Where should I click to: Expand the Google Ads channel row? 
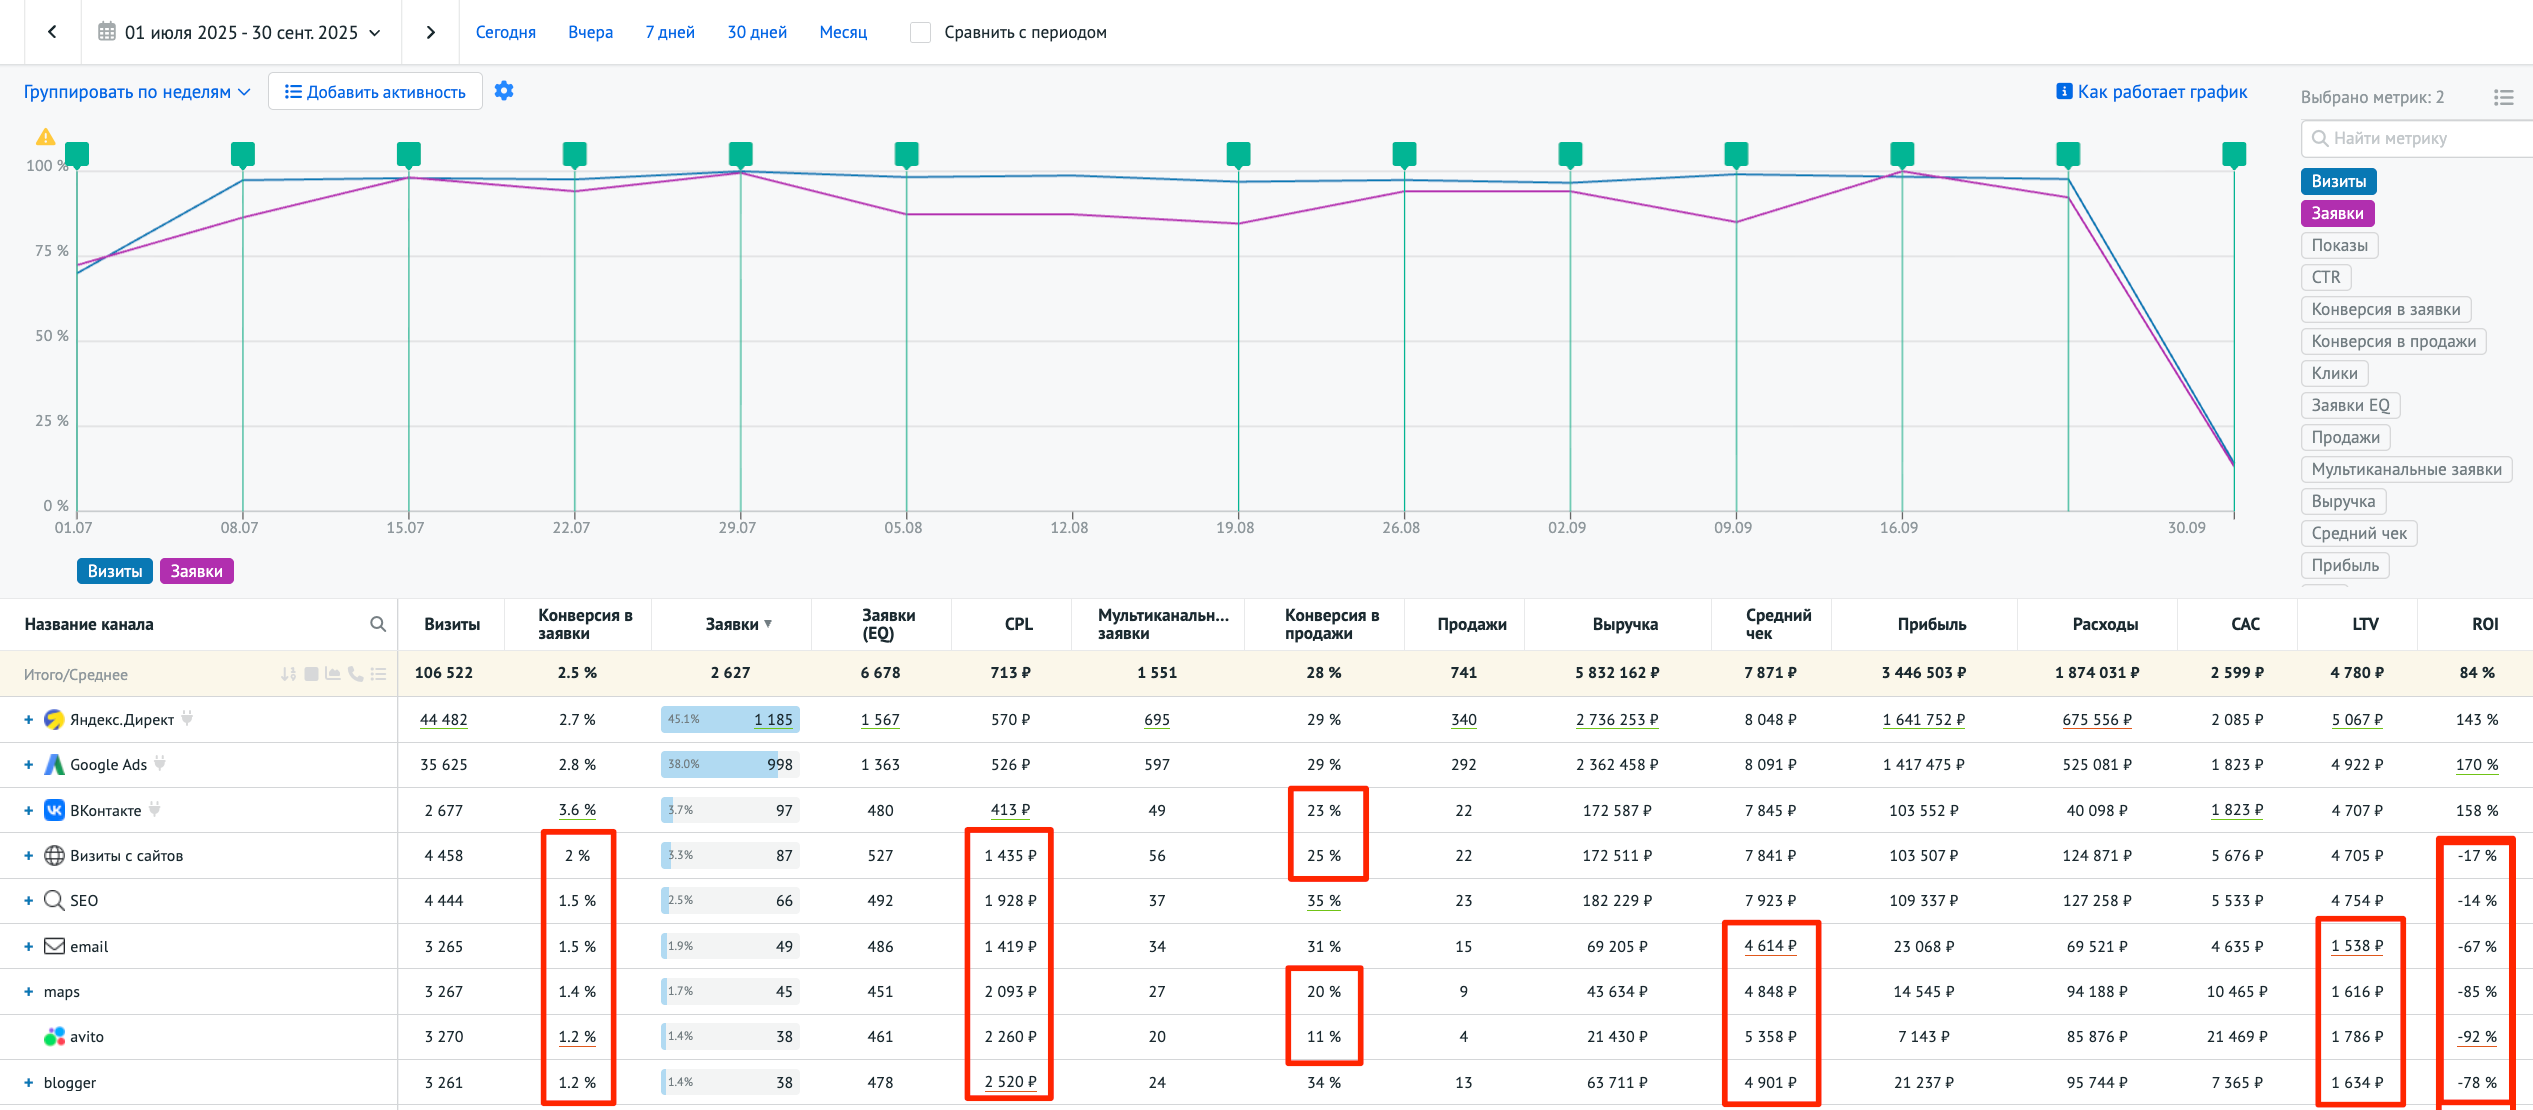click(x=28, y=765)
